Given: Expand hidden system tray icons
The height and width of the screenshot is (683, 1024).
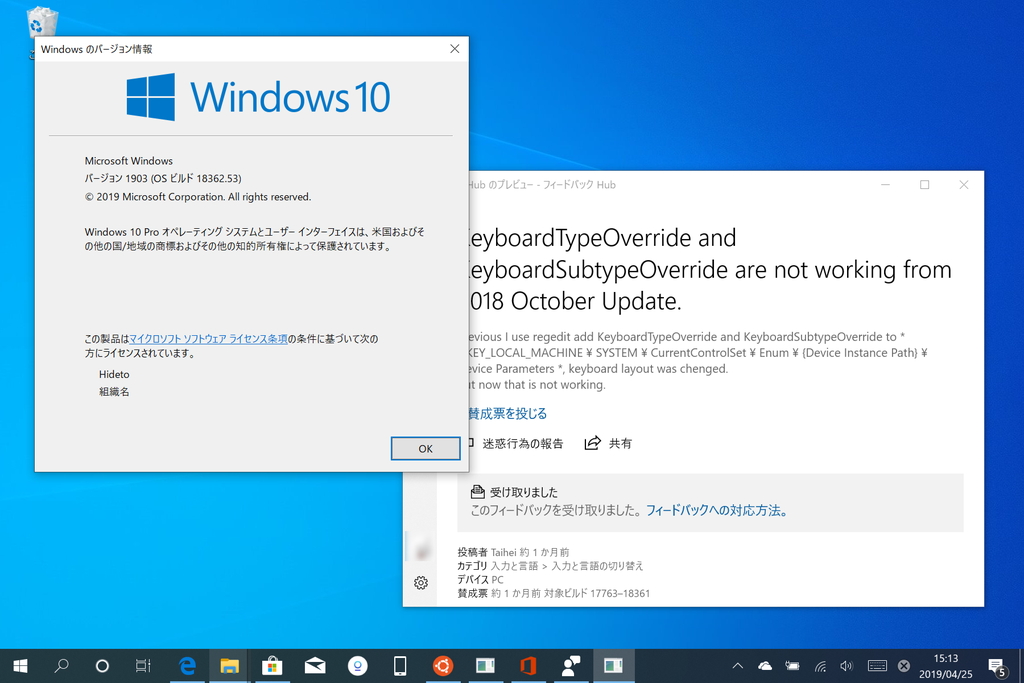Looking at the screenshot, I should (739, 665).
